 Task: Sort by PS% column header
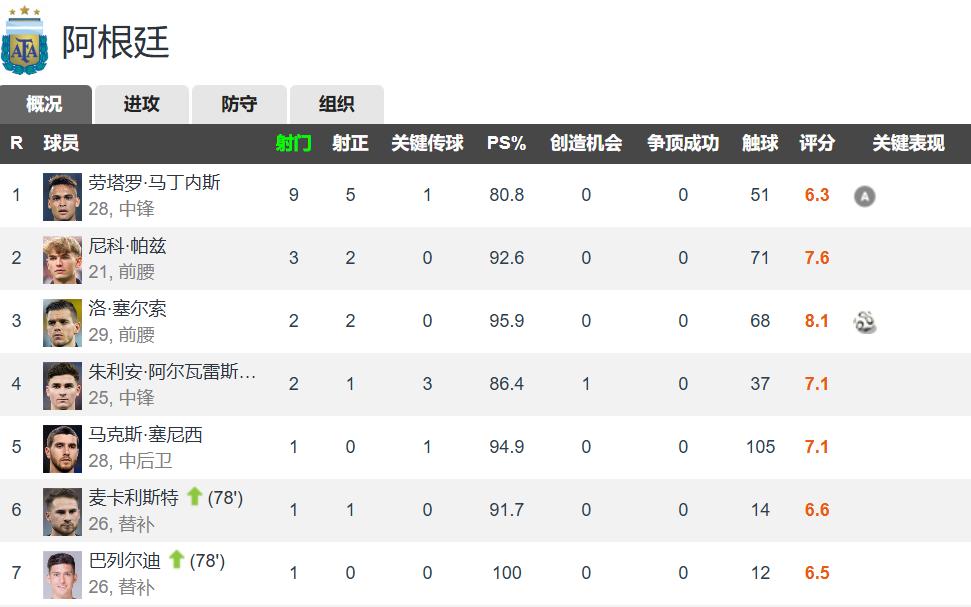coord(506,143)
